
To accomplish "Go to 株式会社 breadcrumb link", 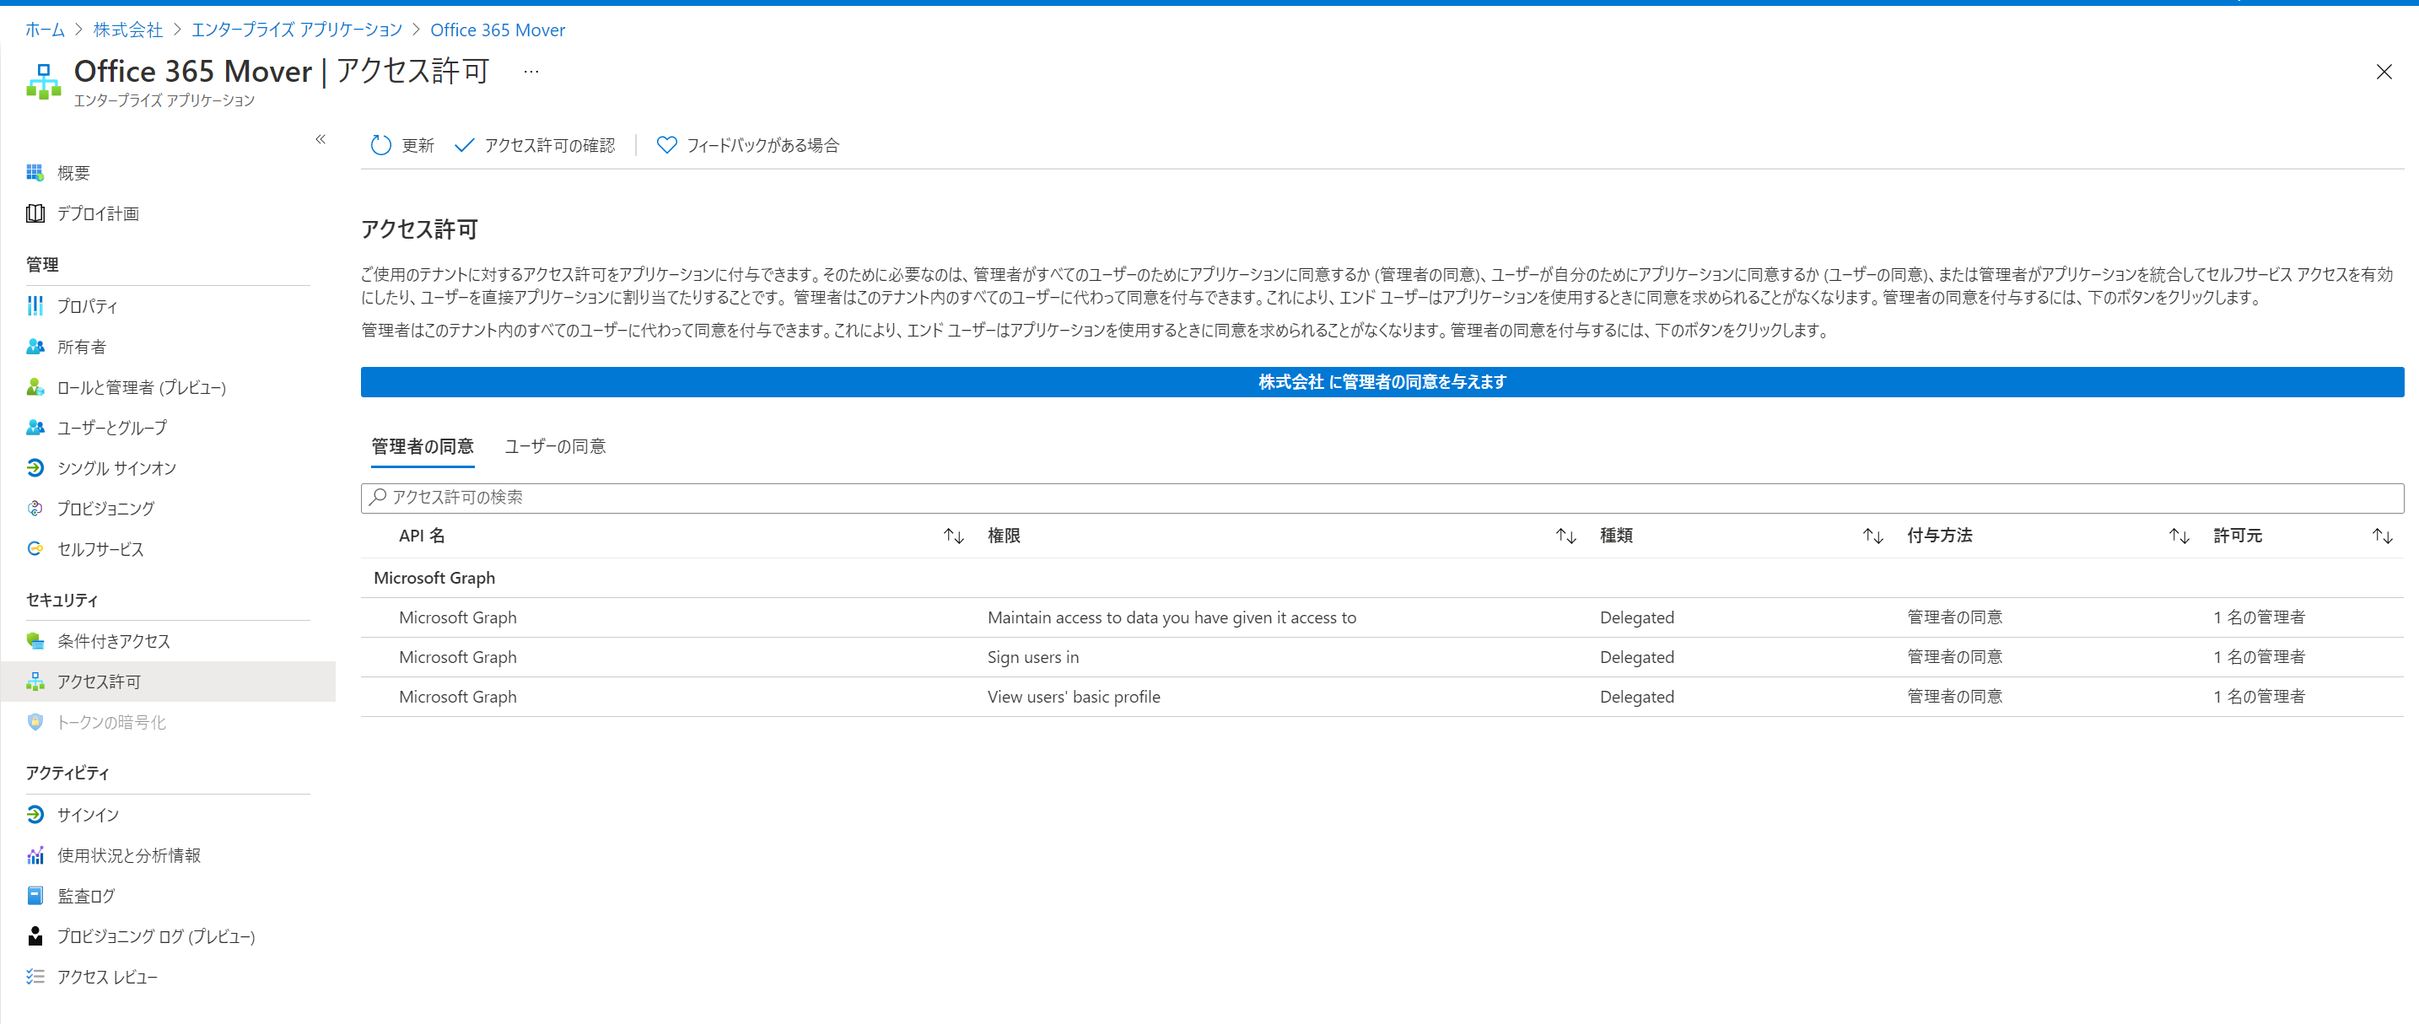I will pyautogui.click(x=128, y=30).
